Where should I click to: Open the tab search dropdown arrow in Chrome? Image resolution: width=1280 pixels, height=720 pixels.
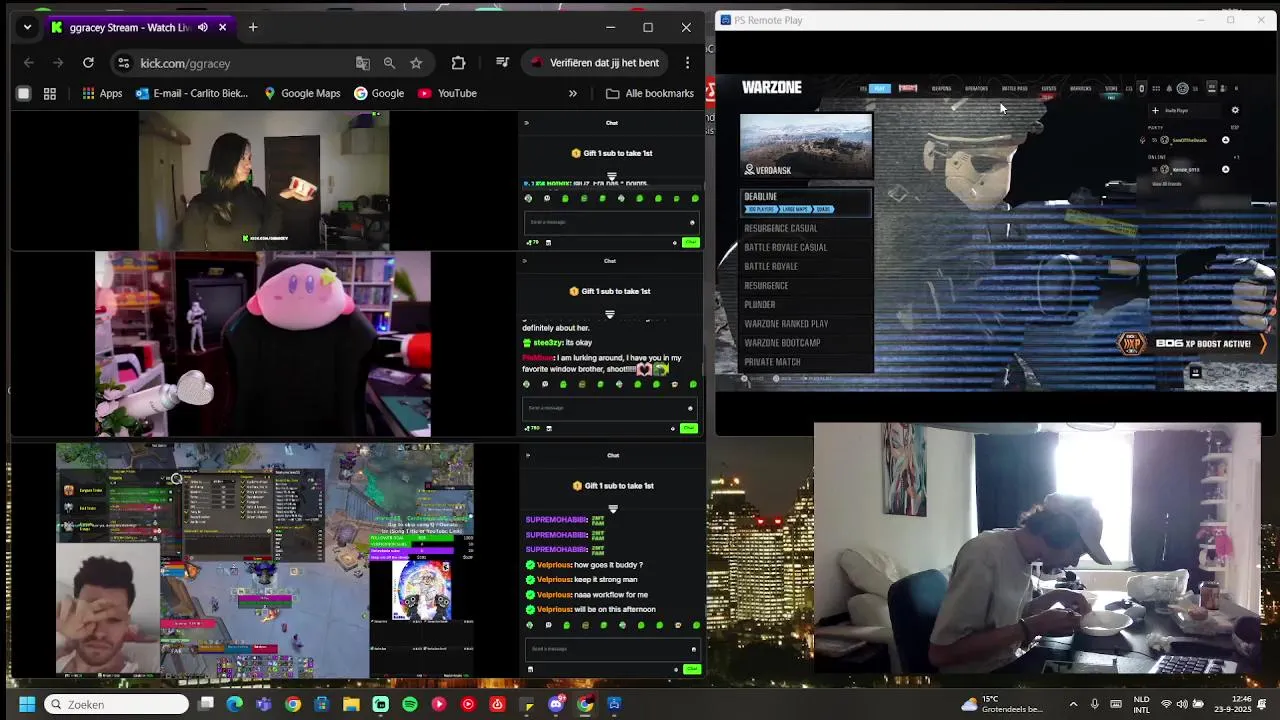[x=27, y=27]
